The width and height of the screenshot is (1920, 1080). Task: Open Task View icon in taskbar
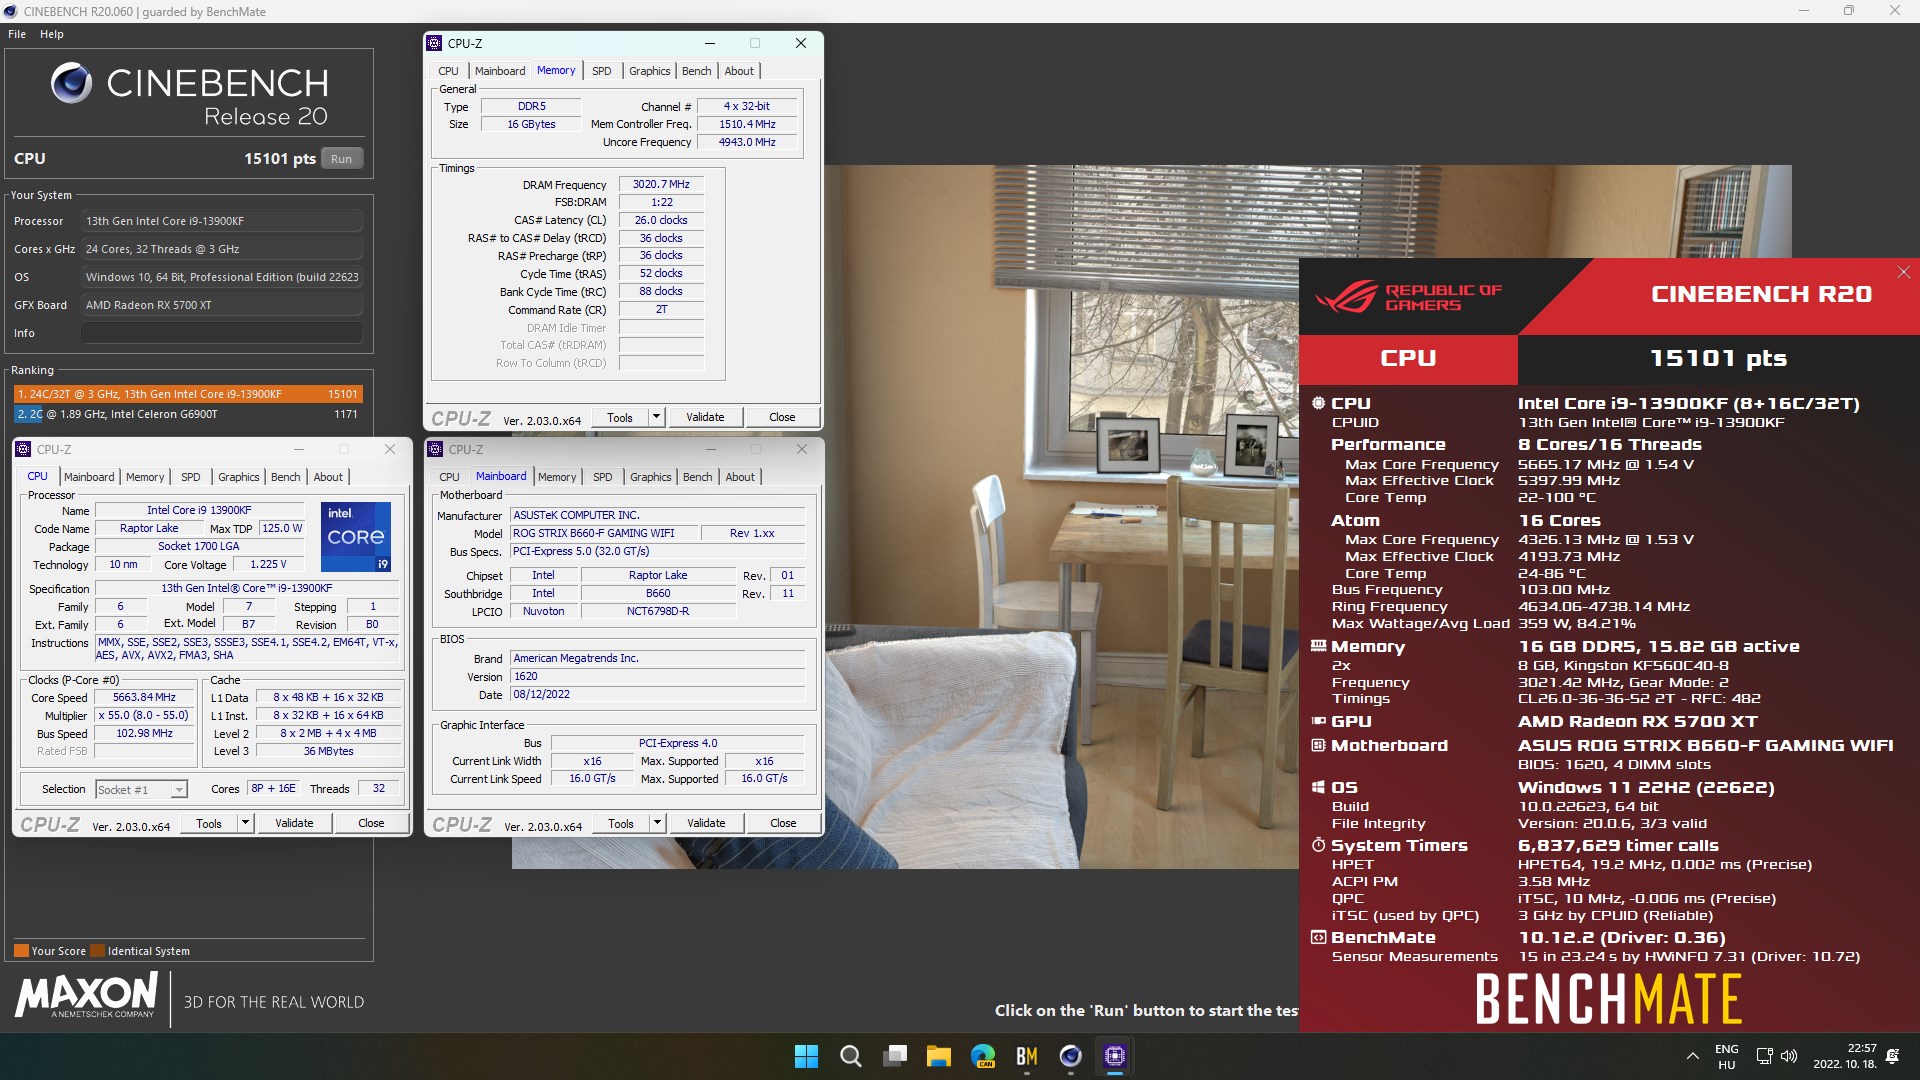[895, 1056]
